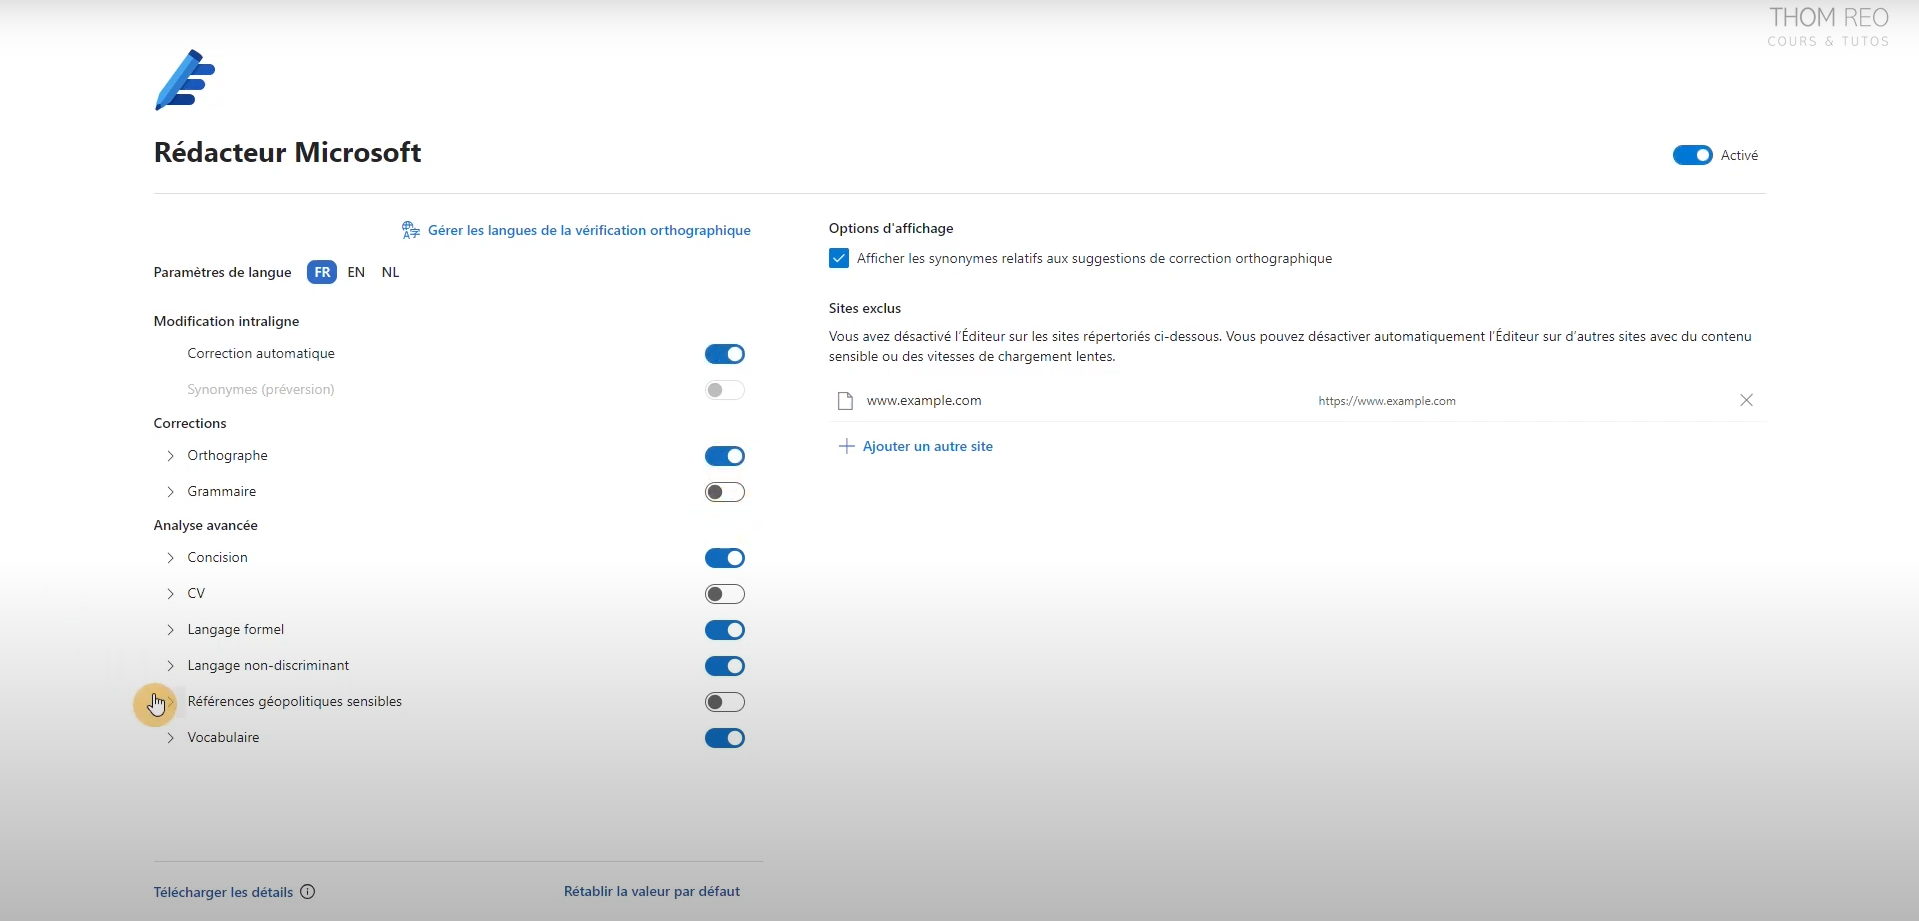Click the https://www.example.com URL text
Image resolution: width=1919 pixels, height=921 pixels.
pos(1387,401)
